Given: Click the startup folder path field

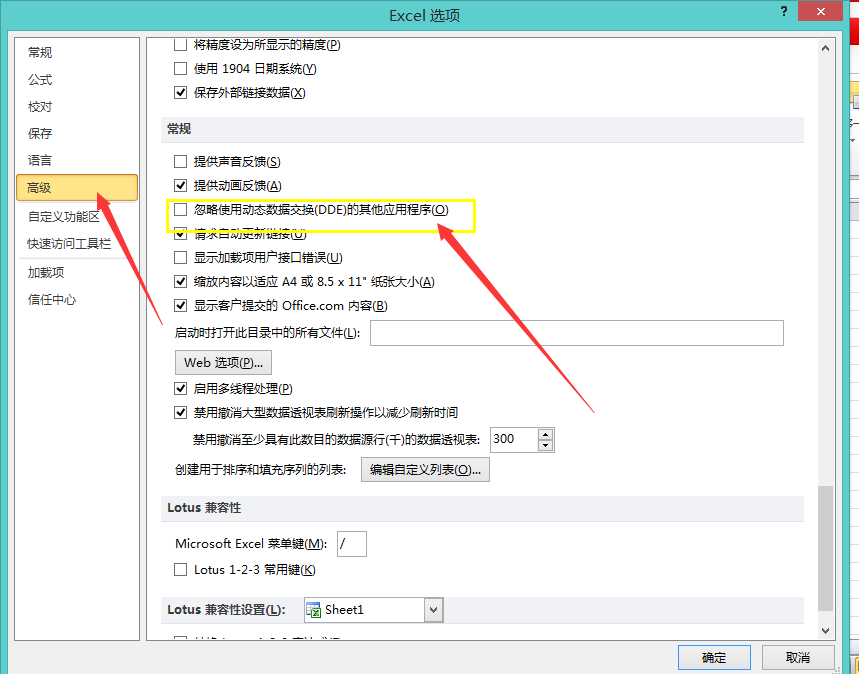Looking at the screenshot, I should pos(576,333).
